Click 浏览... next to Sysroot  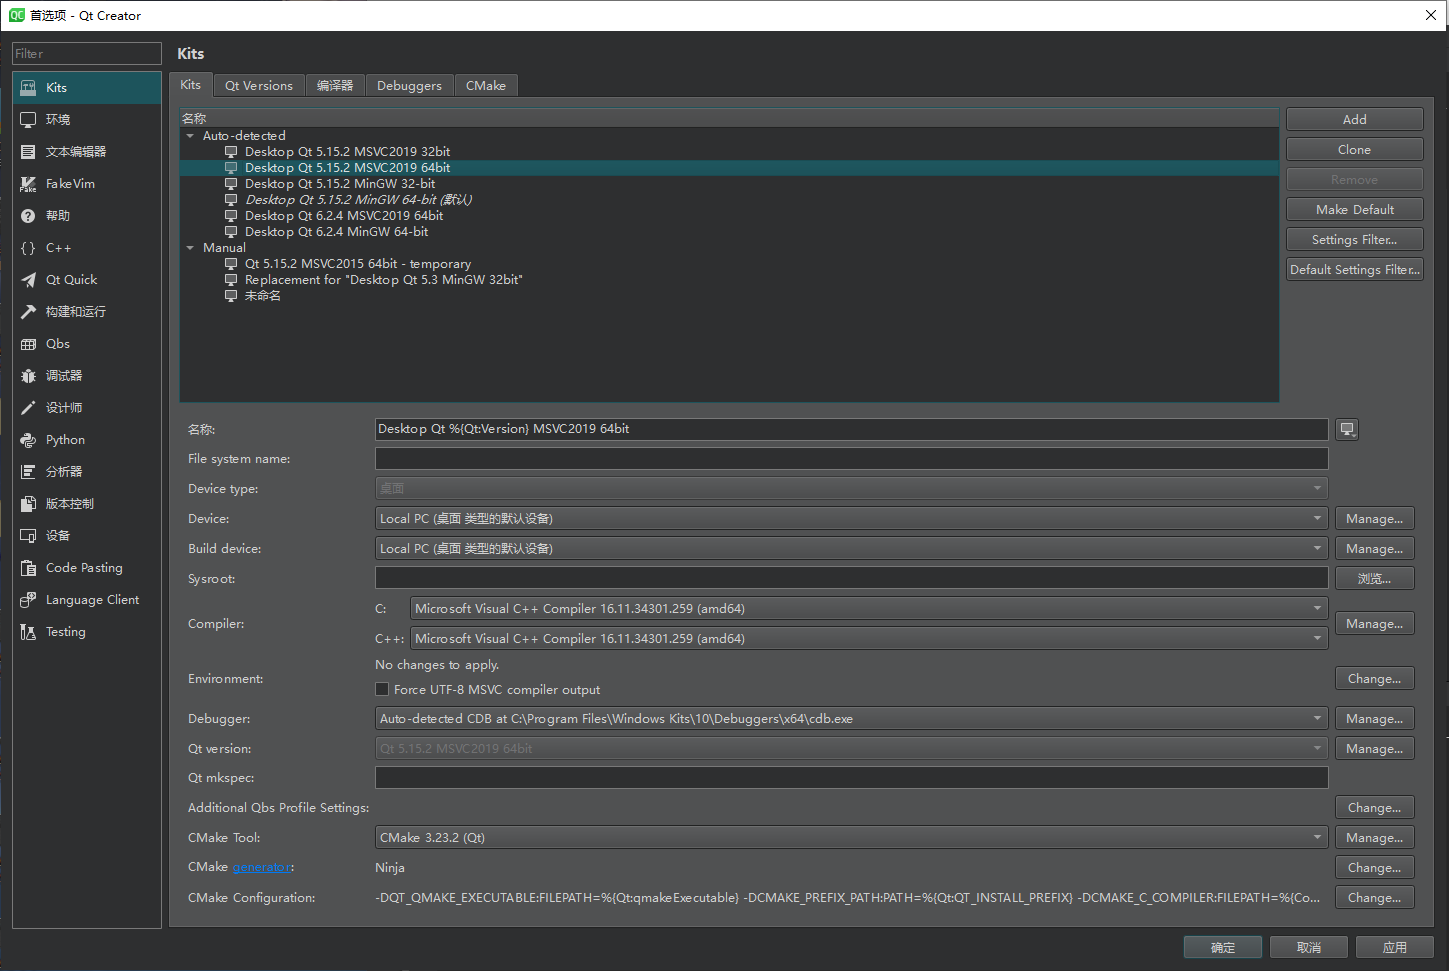click(1375, 579)
